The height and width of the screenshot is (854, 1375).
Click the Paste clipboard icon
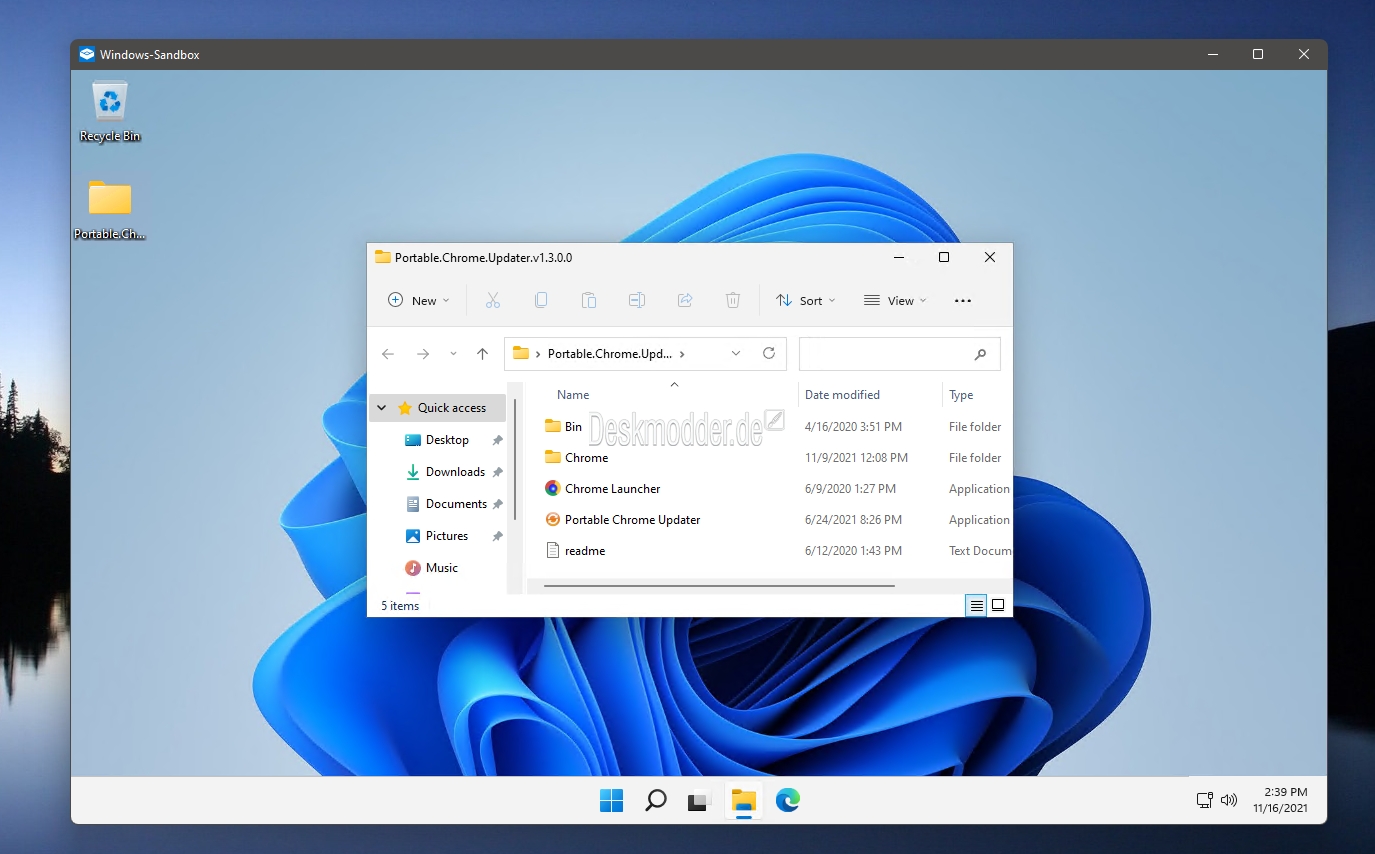tap(589, 300)
